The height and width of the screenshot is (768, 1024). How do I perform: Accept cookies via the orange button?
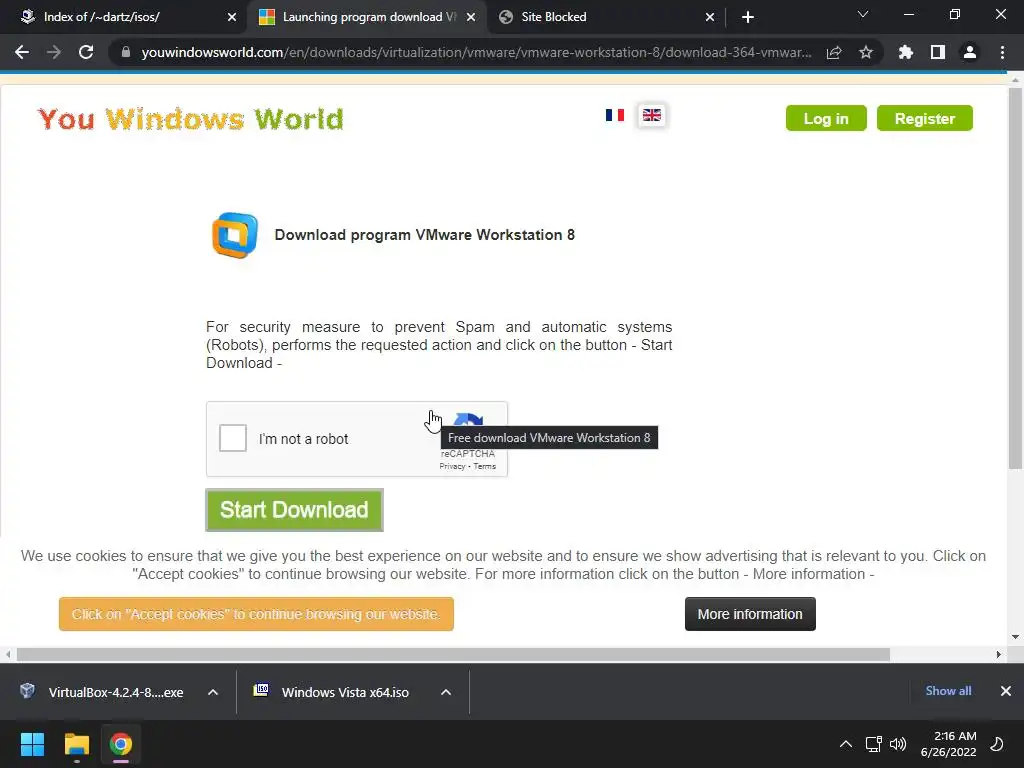256,614
